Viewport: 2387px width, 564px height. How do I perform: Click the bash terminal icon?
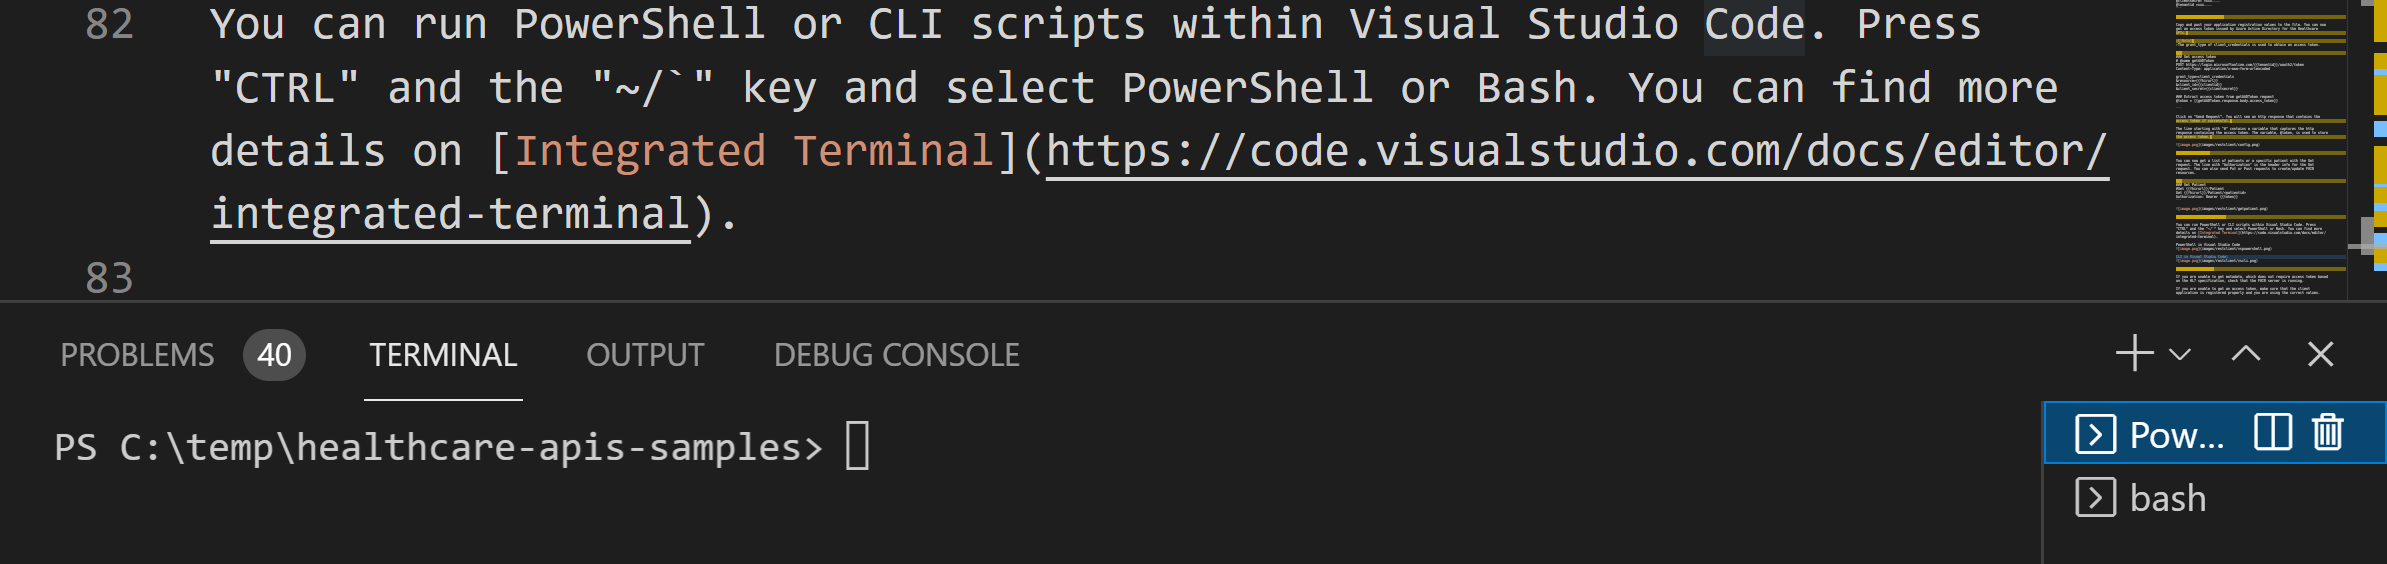[2095, 497]
